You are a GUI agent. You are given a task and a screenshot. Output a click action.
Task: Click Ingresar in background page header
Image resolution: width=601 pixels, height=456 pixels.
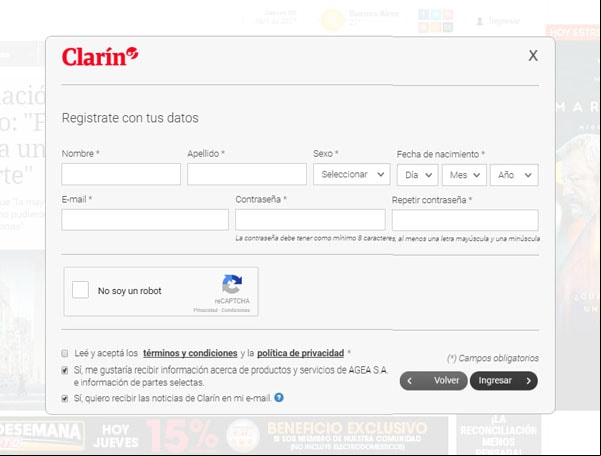[504, 21]
